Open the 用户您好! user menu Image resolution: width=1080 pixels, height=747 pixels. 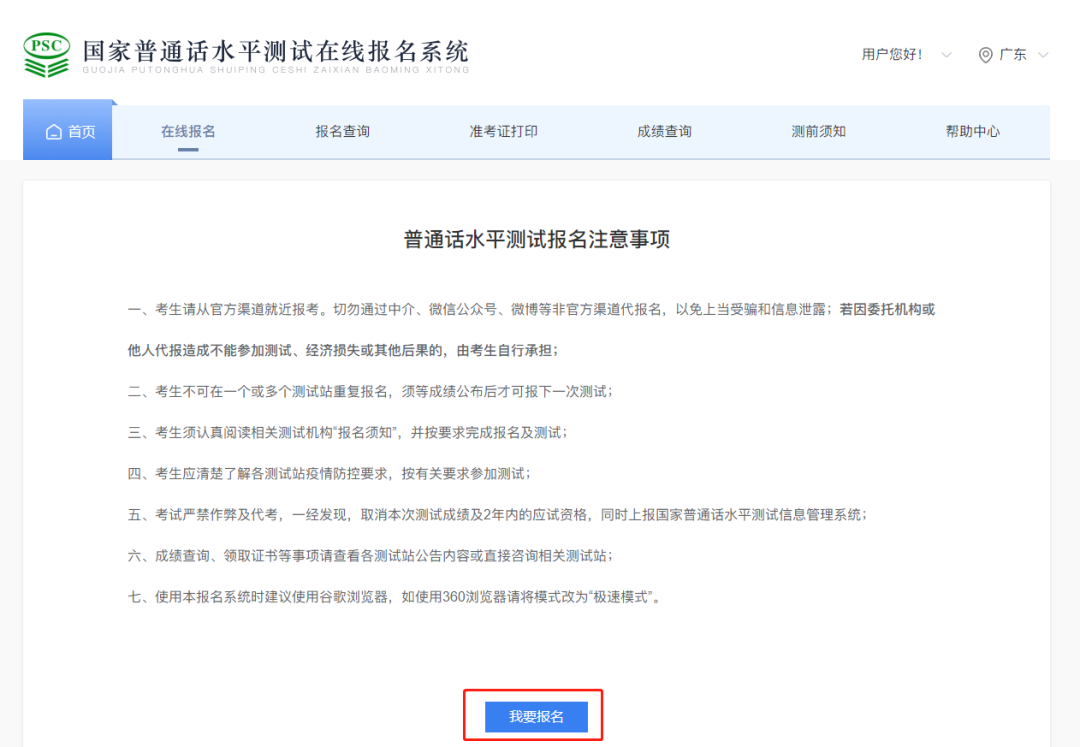tap(891, 54)
